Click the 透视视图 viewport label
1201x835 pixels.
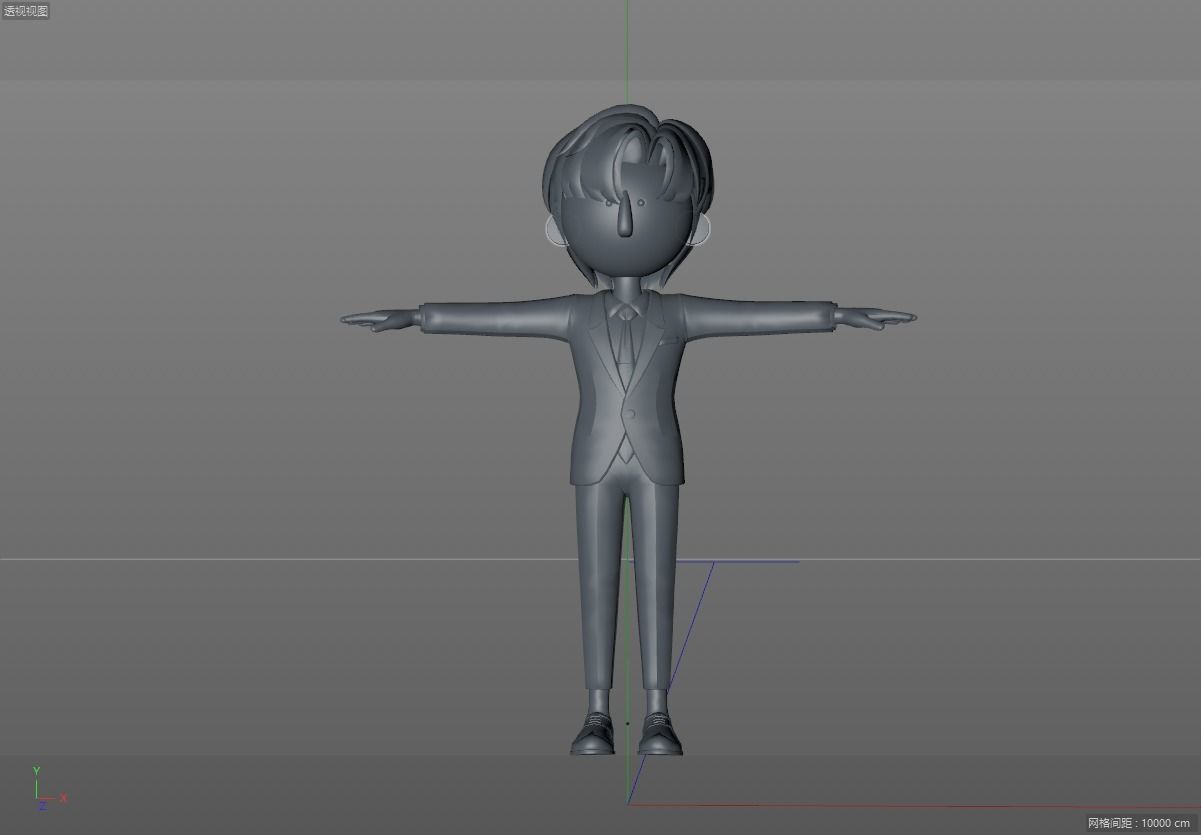pyautogui.click(x=26, y=11)
